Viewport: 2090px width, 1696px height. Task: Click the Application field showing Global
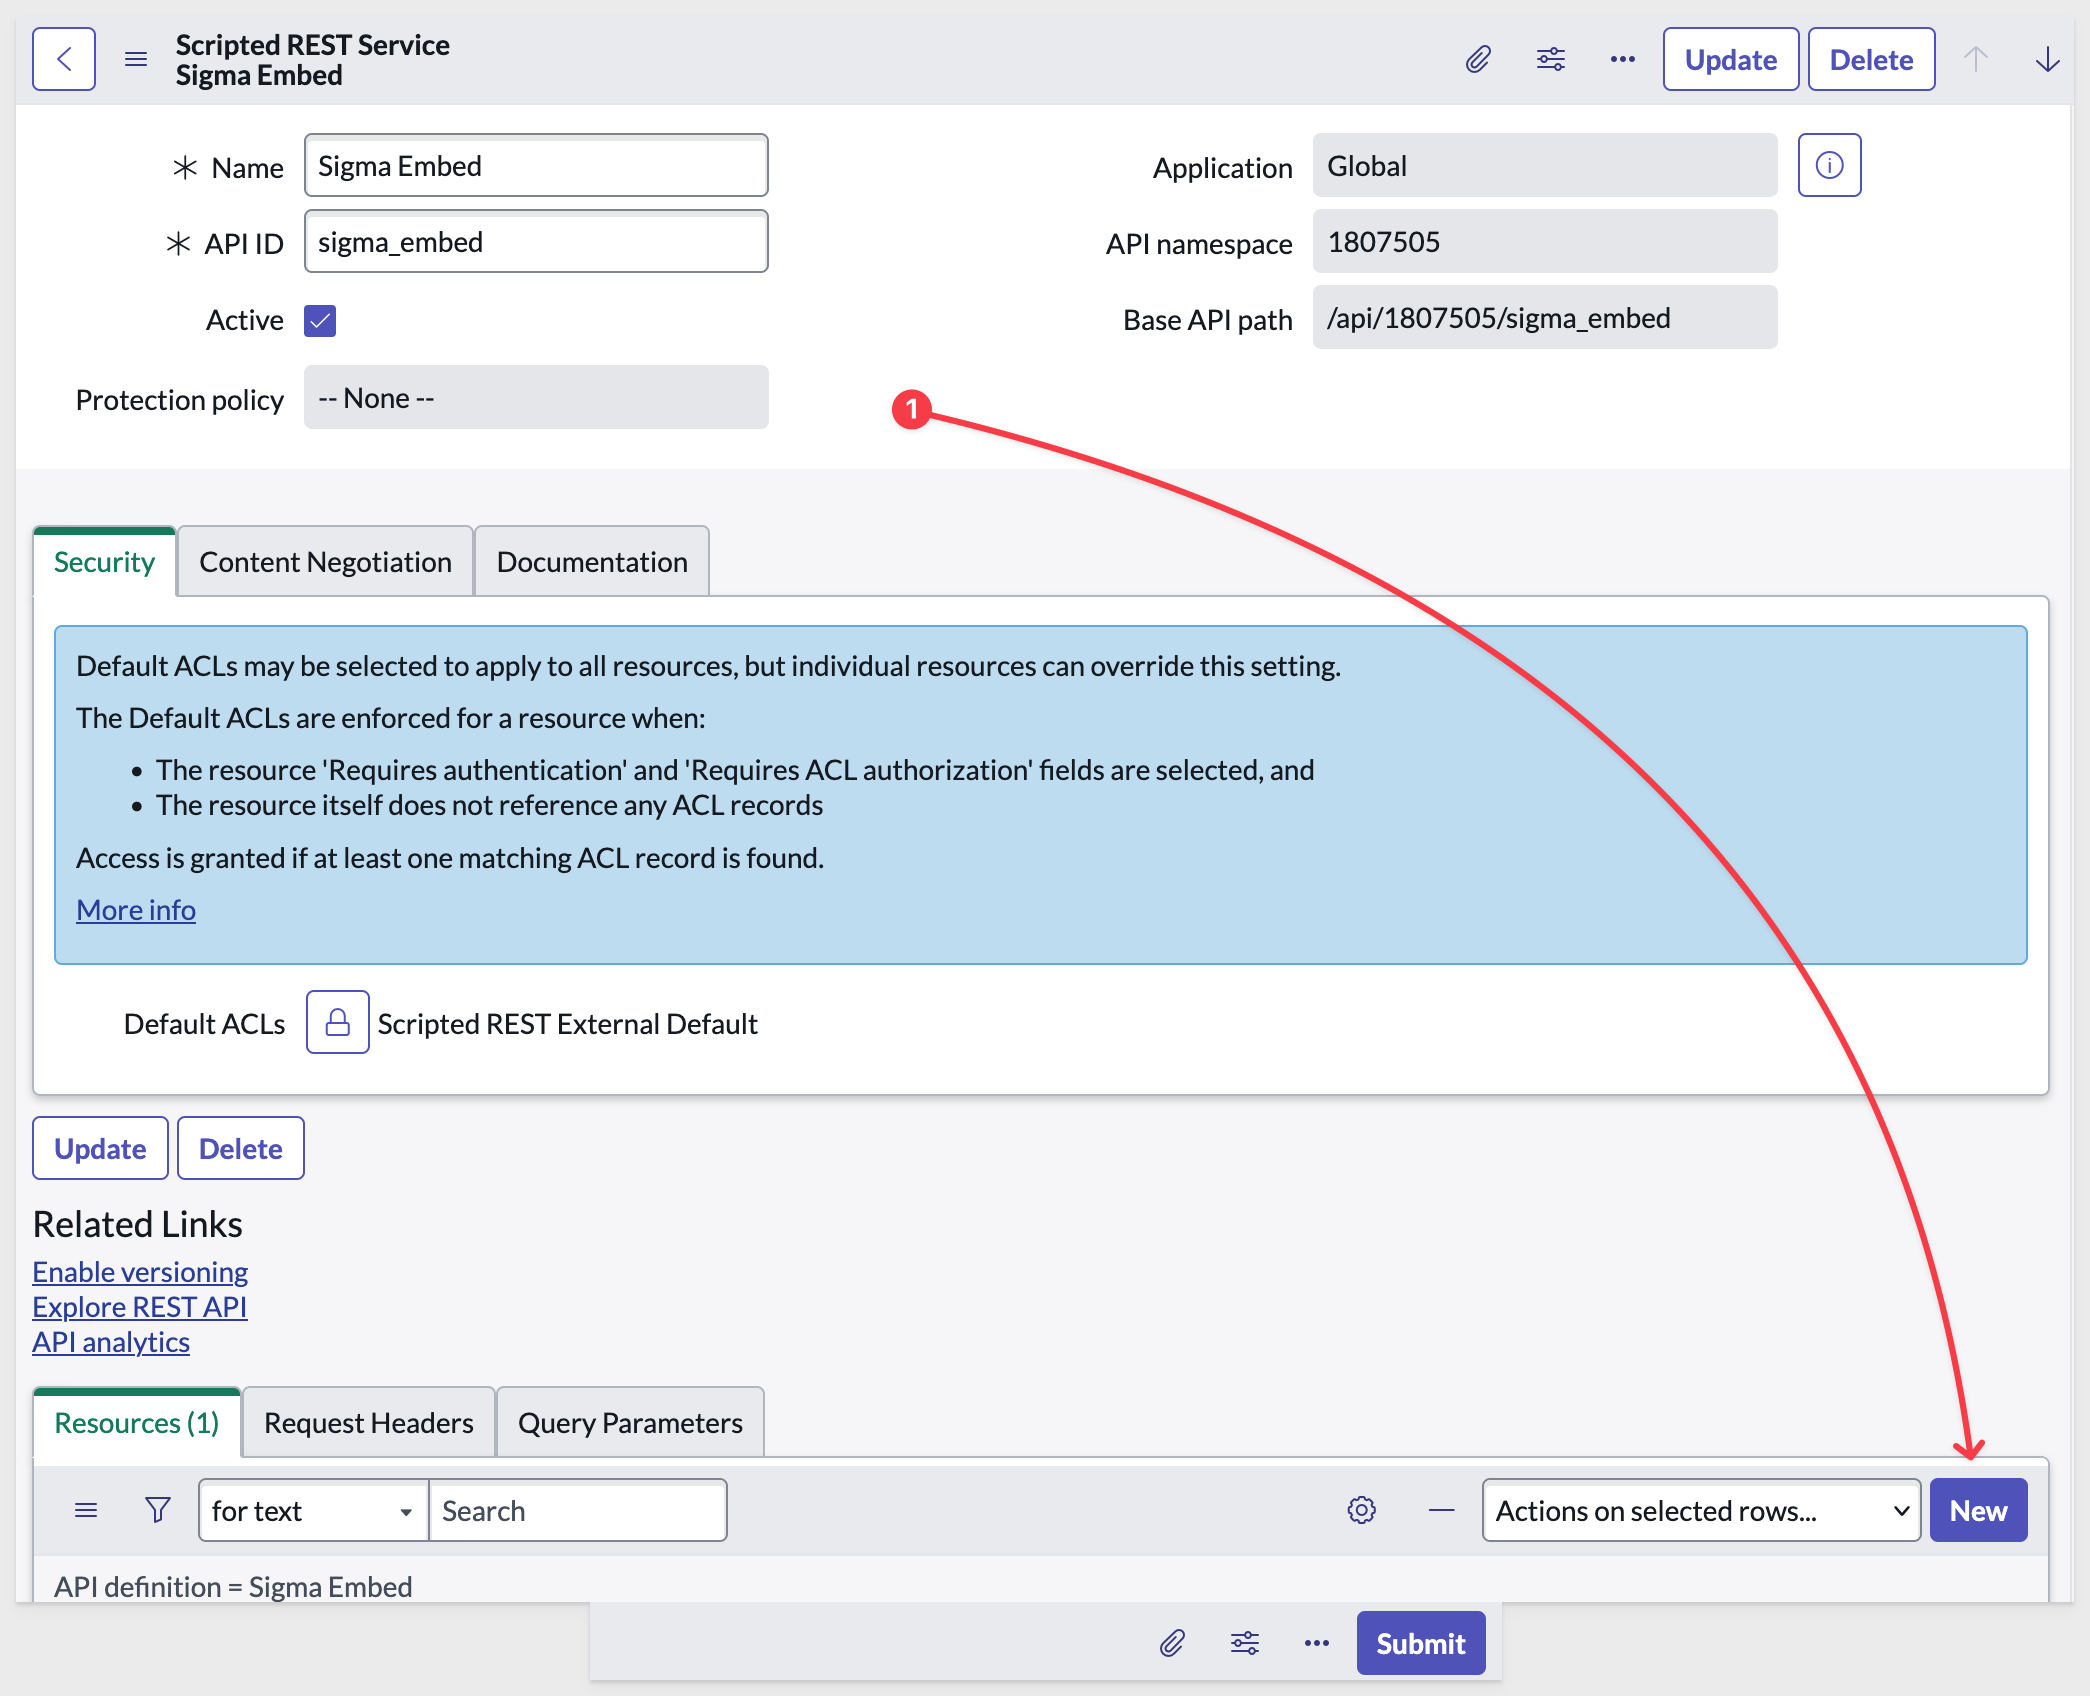1545,166
